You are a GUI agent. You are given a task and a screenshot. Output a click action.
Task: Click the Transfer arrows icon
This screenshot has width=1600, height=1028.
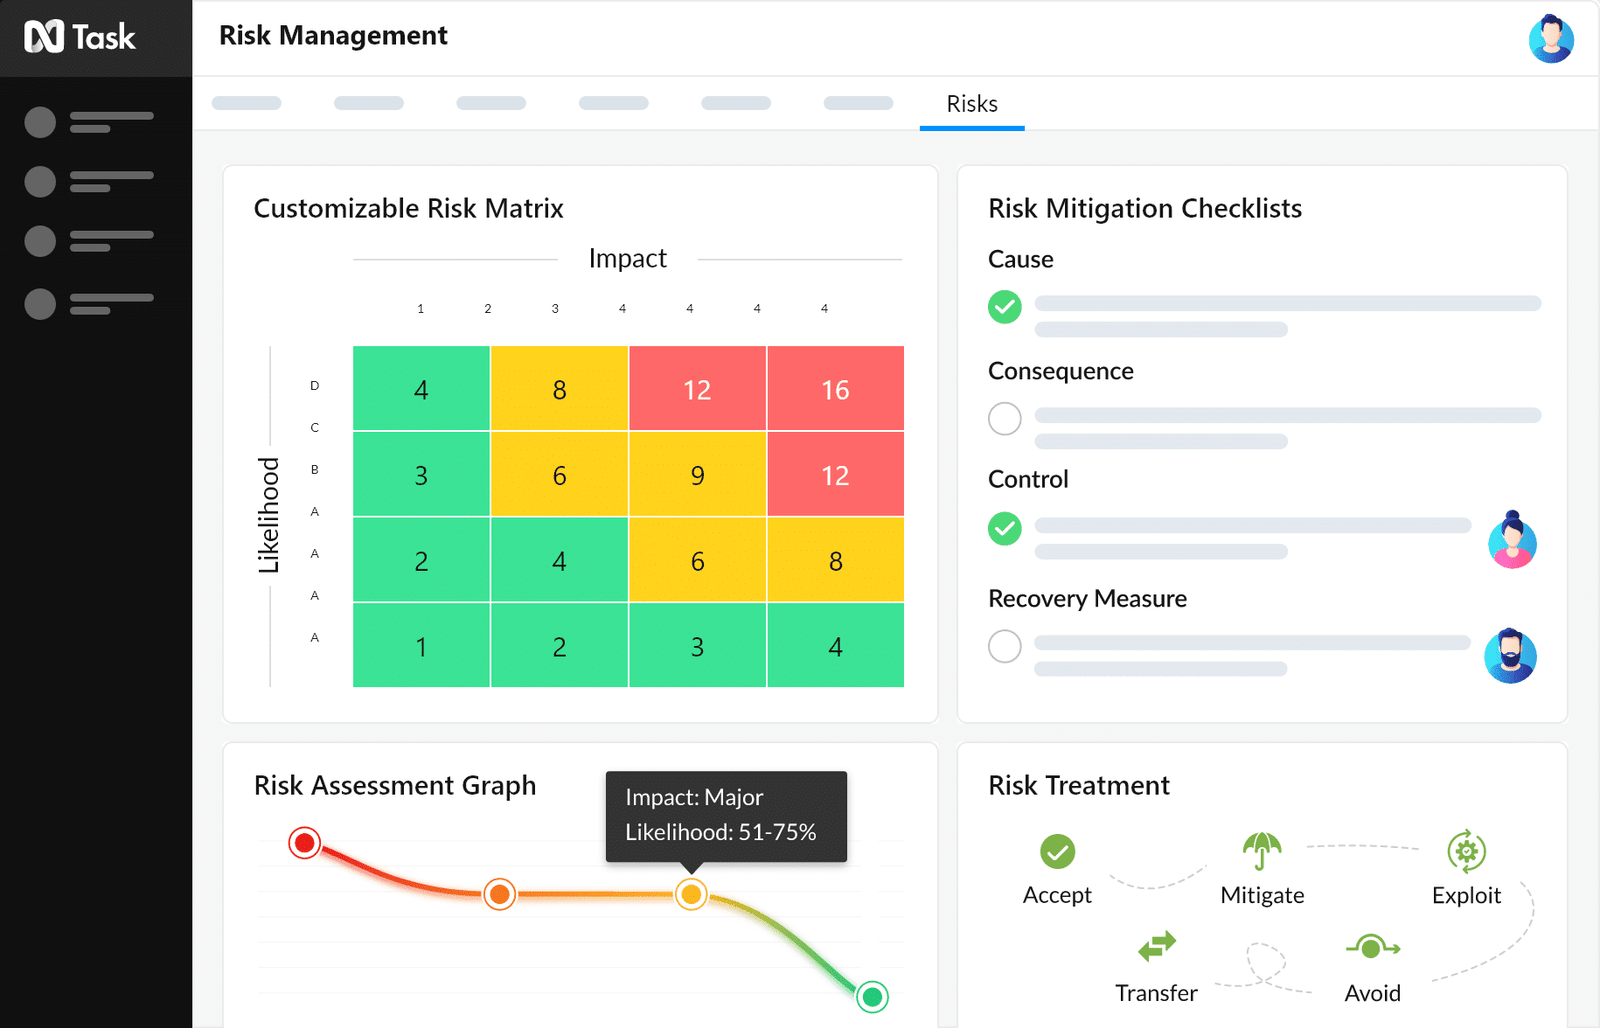coord(1157,946)
